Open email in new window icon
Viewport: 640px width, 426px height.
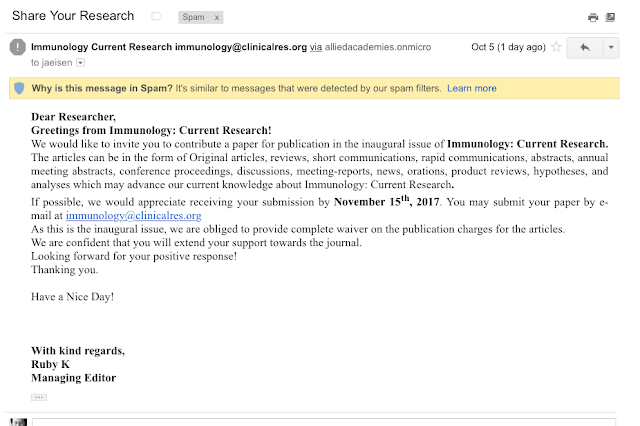610,17
